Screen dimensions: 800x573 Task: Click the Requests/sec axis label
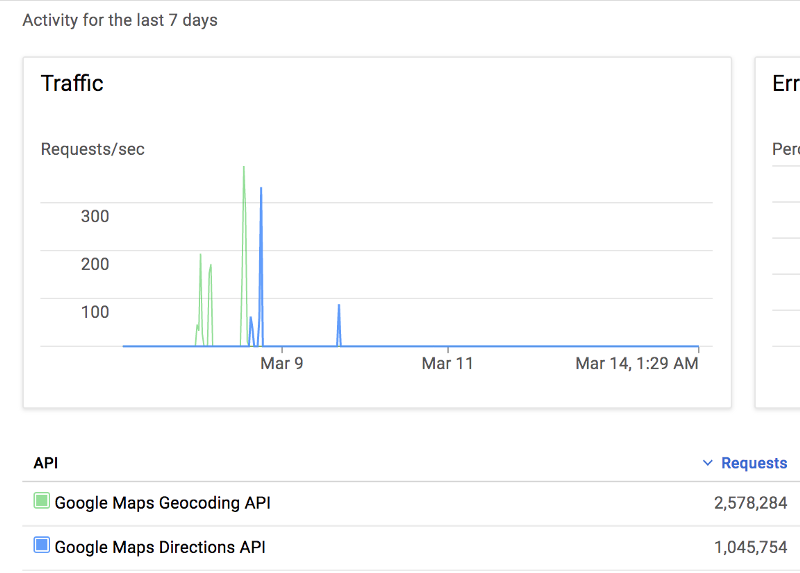[x=93, y=149]
